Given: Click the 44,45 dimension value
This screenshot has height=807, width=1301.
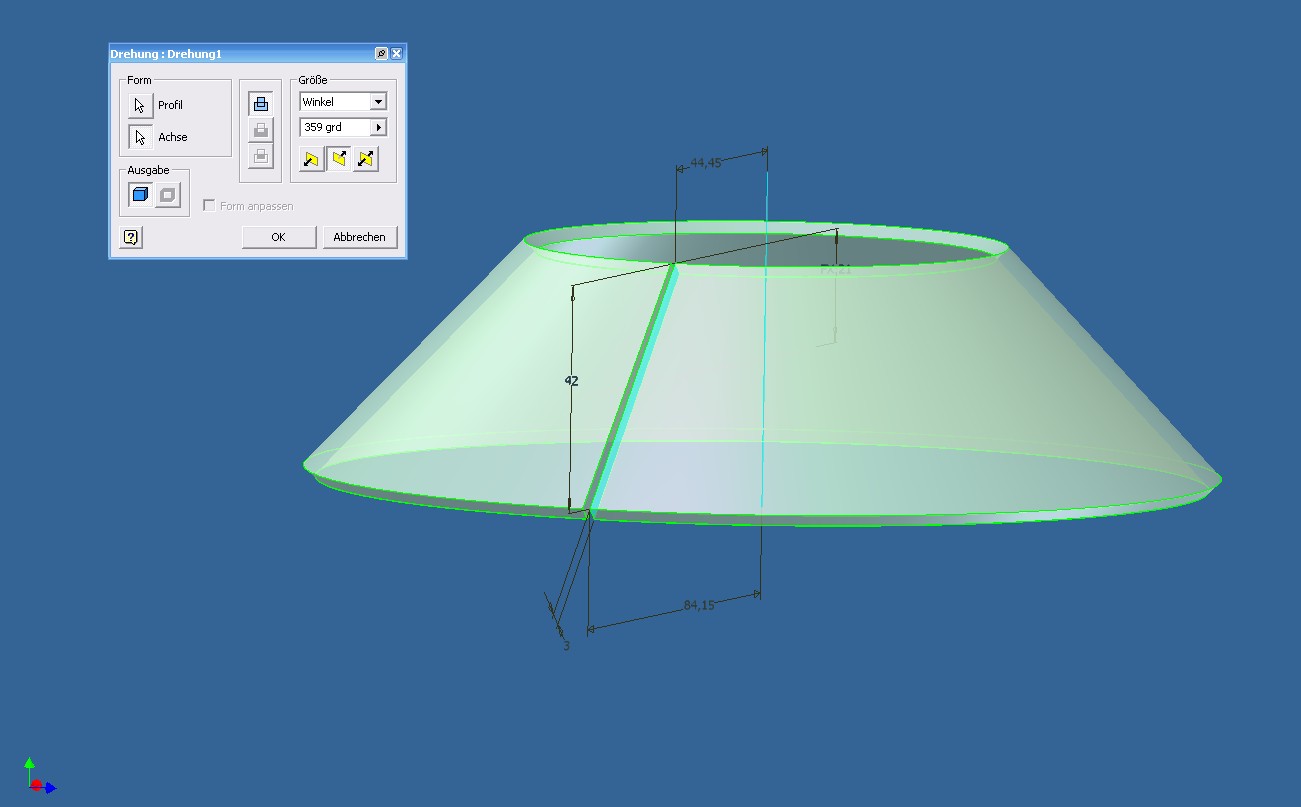Looking at the screenshot, I should tap(706, 162).
